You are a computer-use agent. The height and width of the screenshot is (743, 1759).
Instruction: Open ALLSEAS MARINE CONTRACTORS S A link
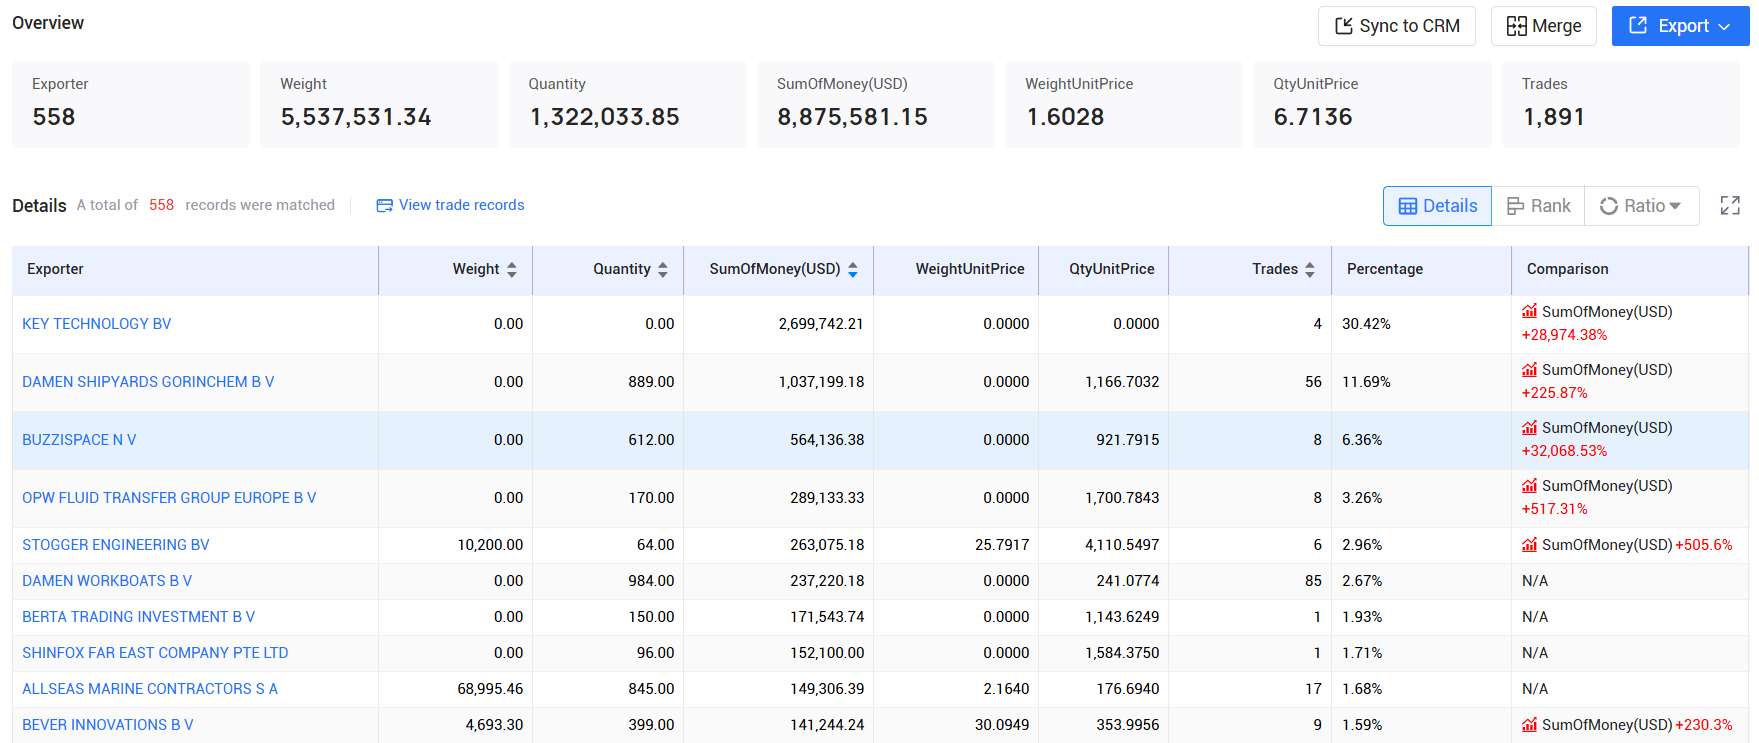pyautogui.click(x=150, y=689)
